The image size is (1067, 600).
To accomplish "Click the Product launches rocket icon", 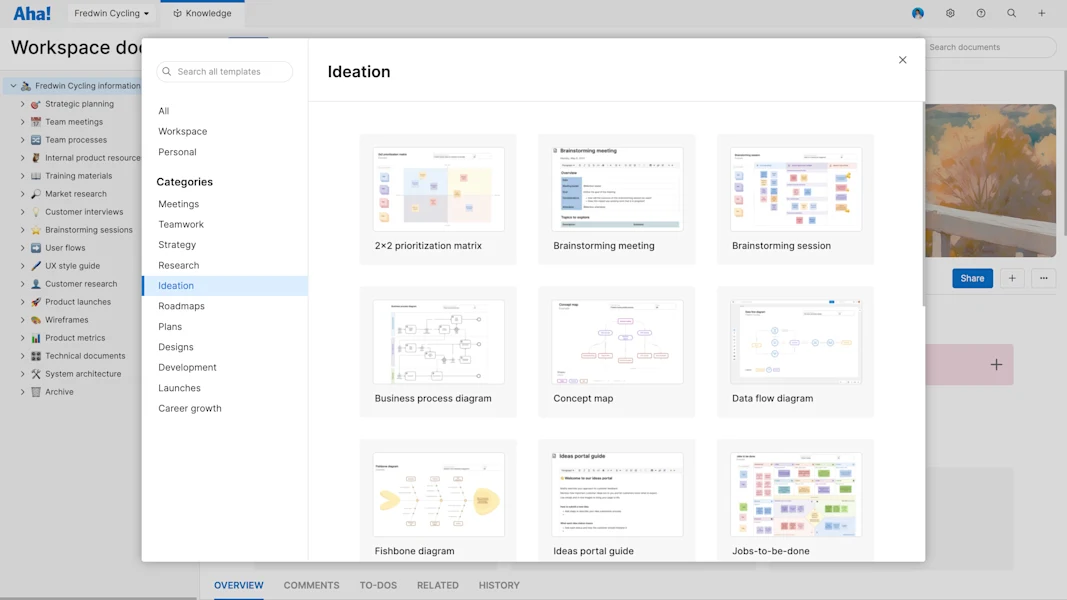I will click(36, 302).
